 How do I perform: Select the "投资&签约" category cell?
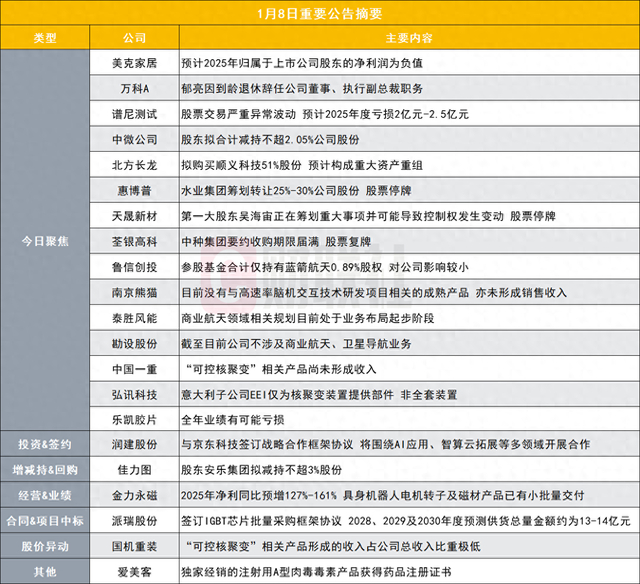45,444
